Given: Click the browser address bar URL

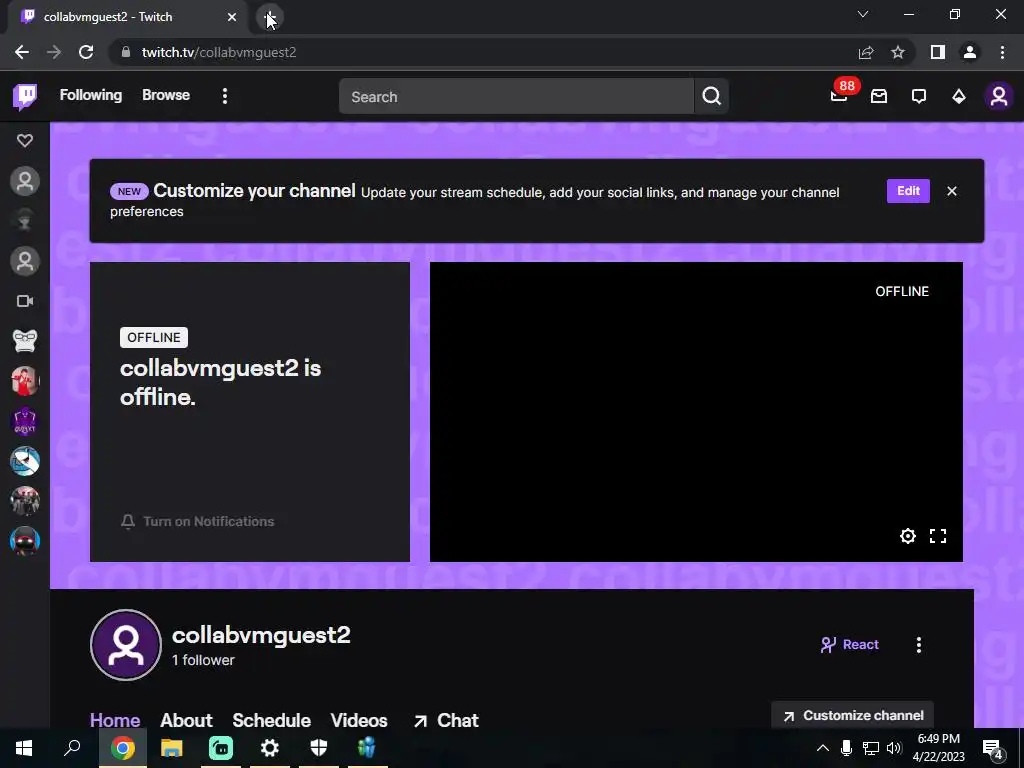Looking at the screenshot, I should (x=219, y=52).
